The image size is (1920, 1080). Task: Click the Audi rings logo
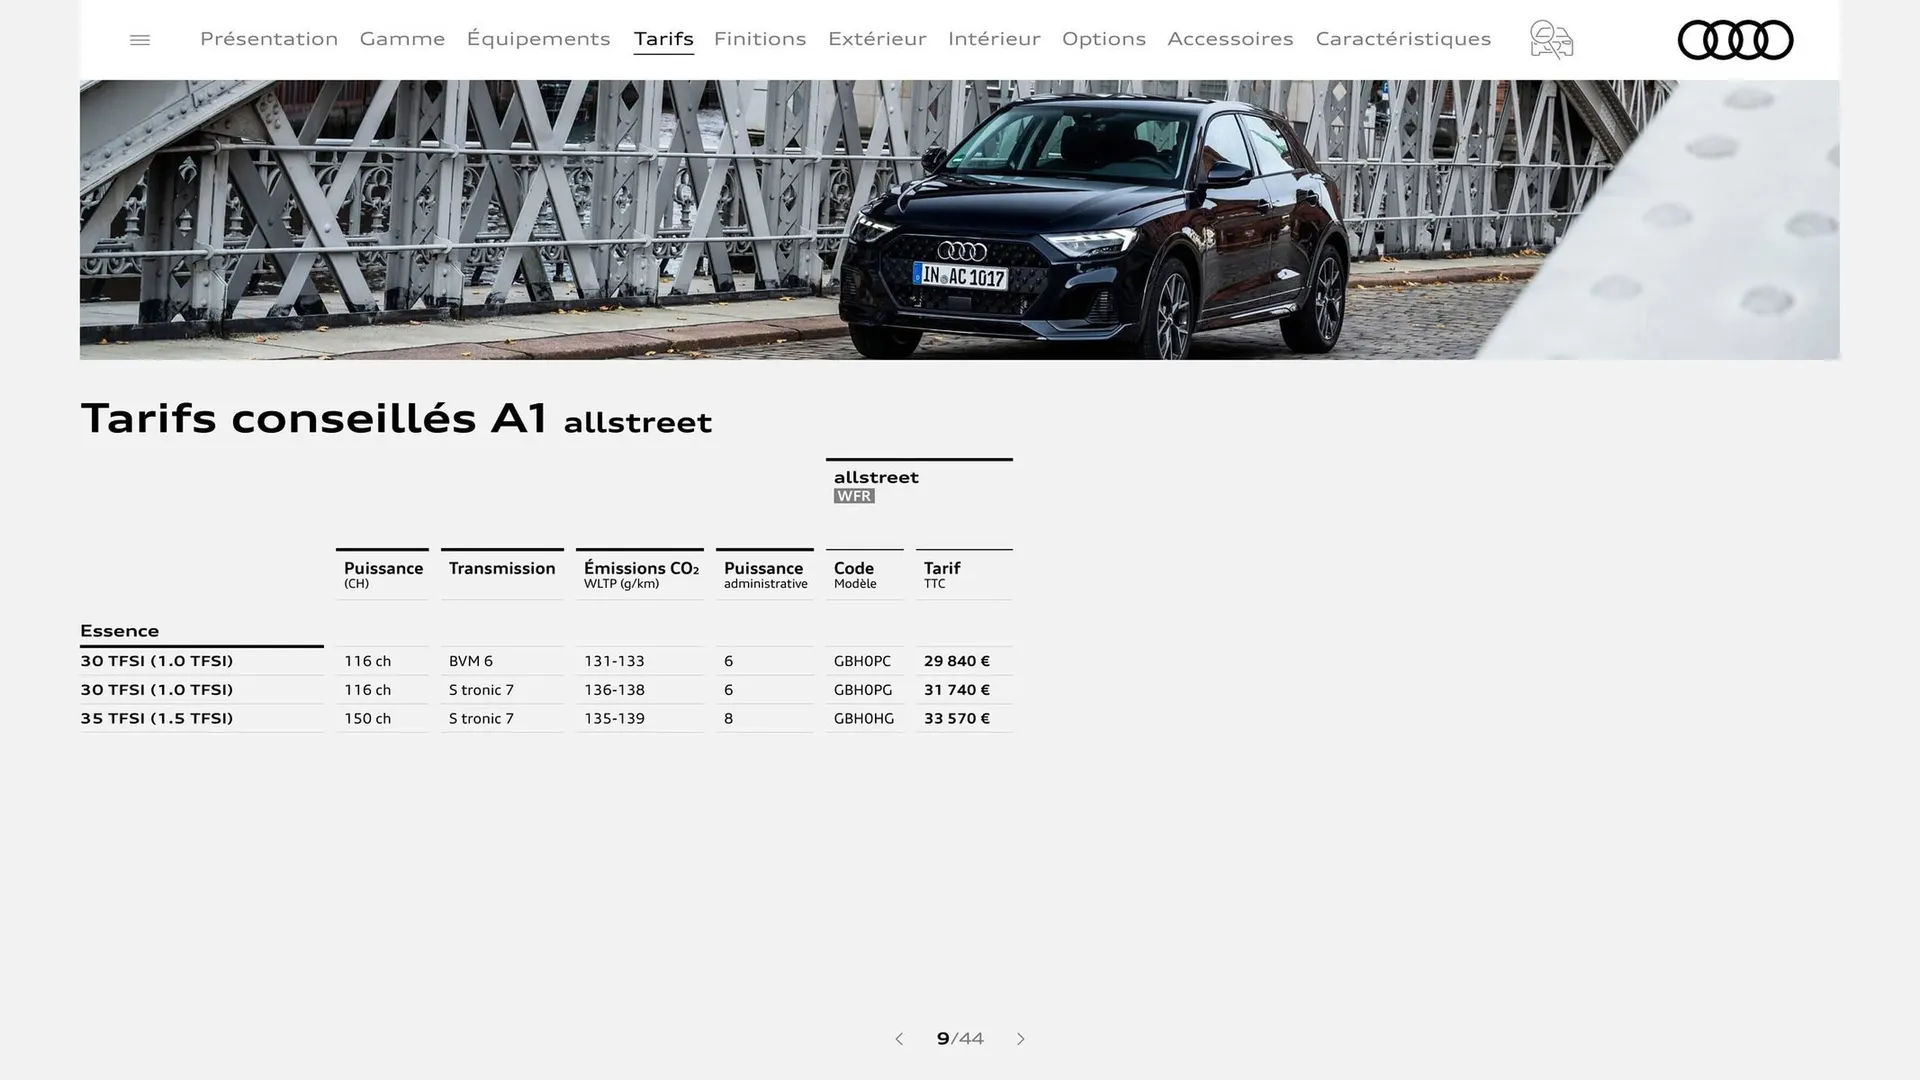pos(1735,40)
